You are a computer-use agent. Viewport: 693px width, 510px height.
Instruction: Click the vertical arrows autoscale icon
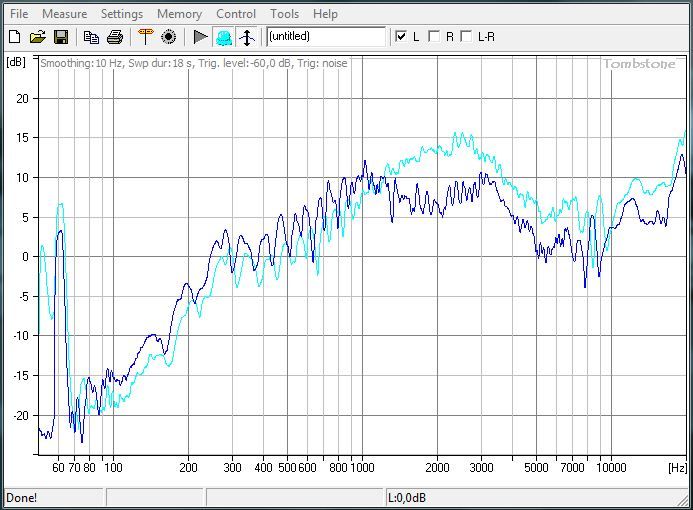[x=247, y=37]
